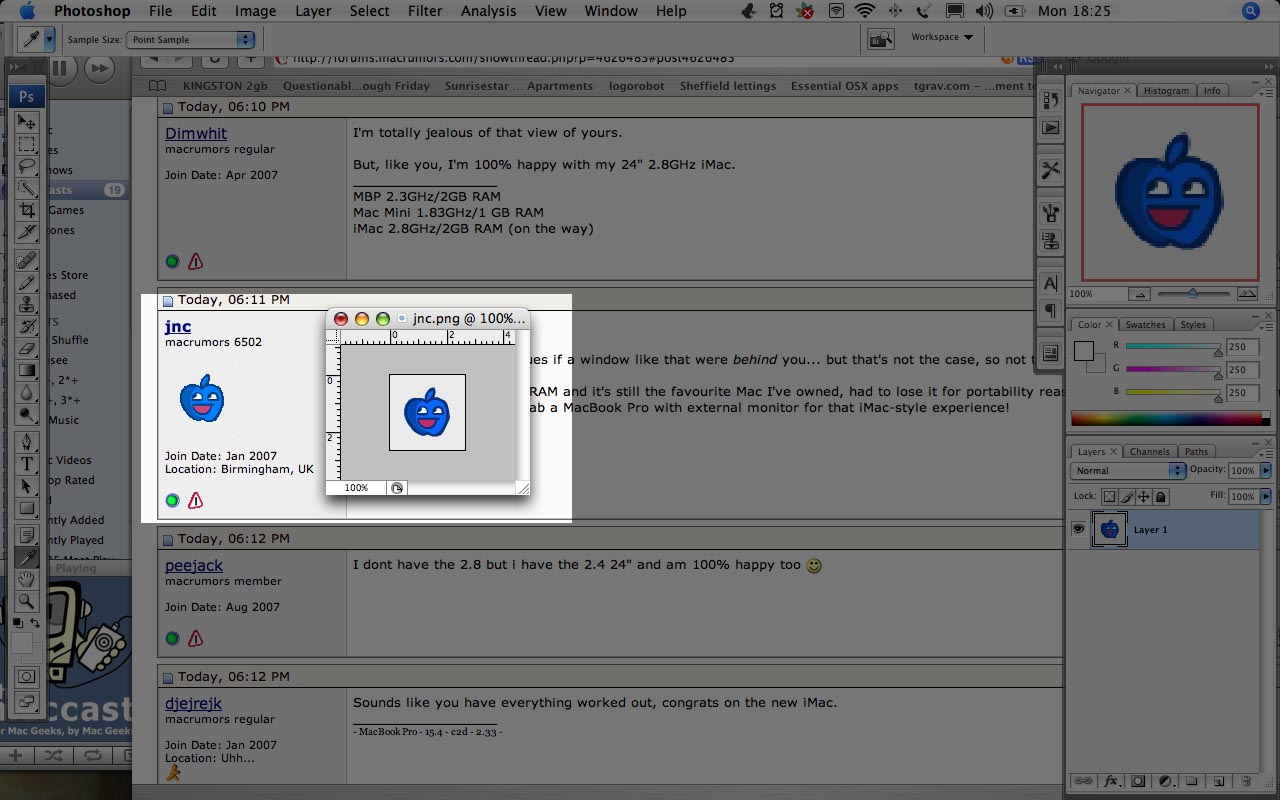
Task: Open peejack user profile link
Action: [194, 565]
